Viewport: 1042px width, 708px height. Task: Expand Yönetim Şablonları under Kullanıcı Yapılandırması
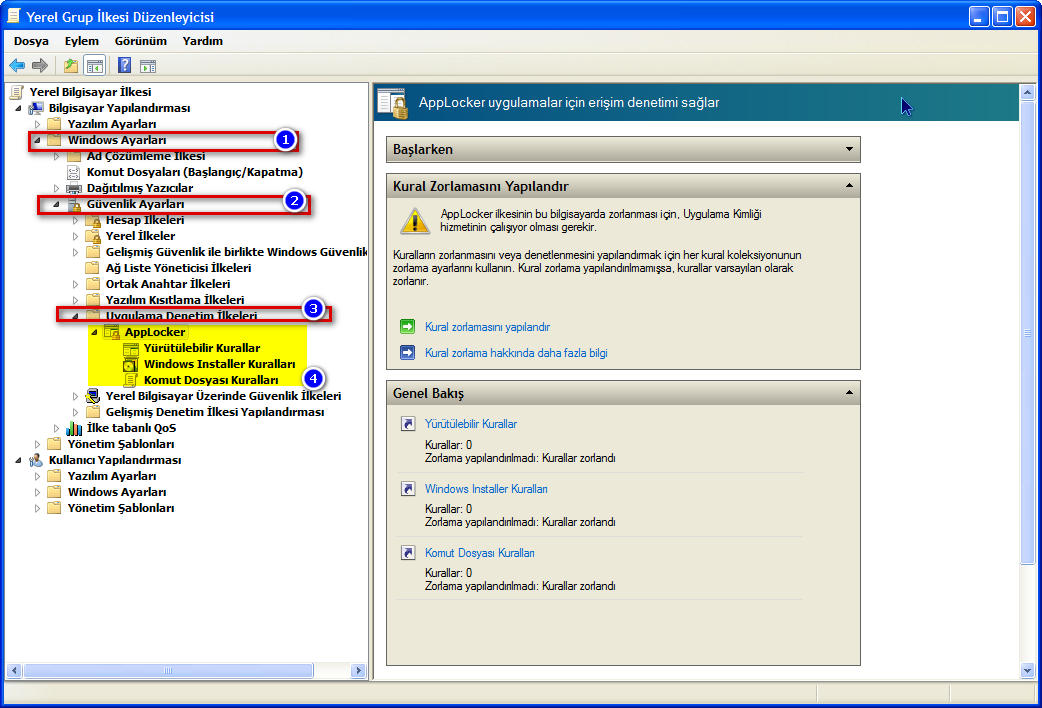[37, 508]
